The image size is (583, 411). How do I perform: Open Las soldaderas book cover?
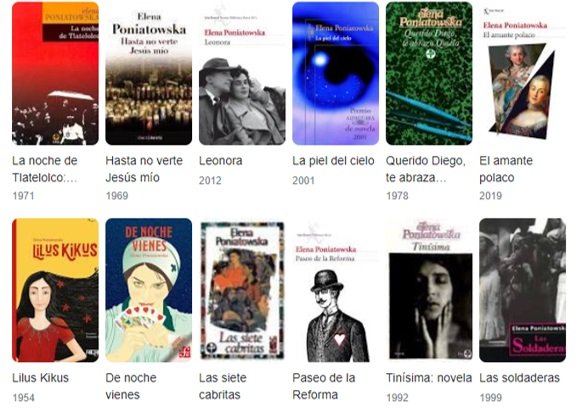[x=522, y=290]
